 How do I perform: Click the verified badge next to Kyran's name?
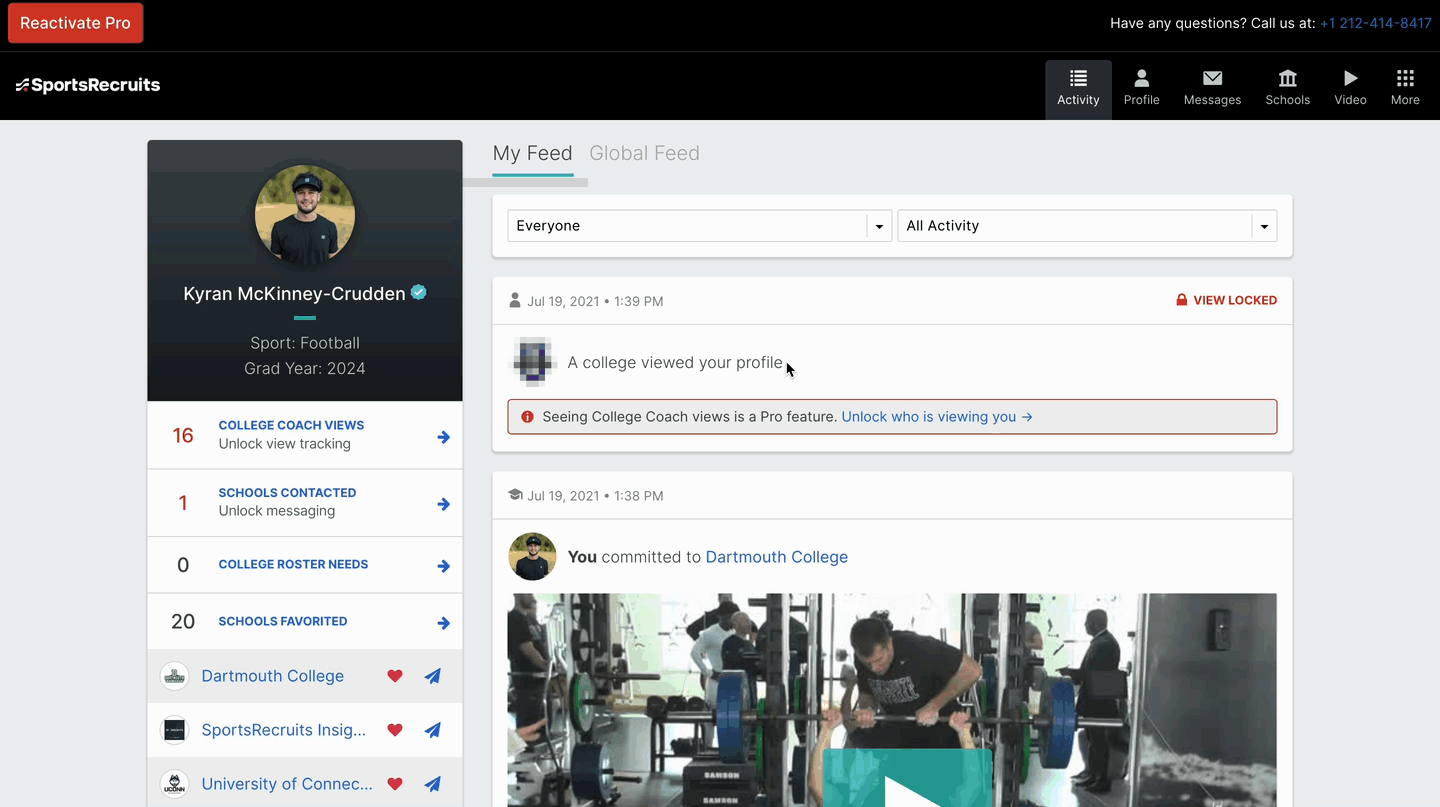(419, 292)
